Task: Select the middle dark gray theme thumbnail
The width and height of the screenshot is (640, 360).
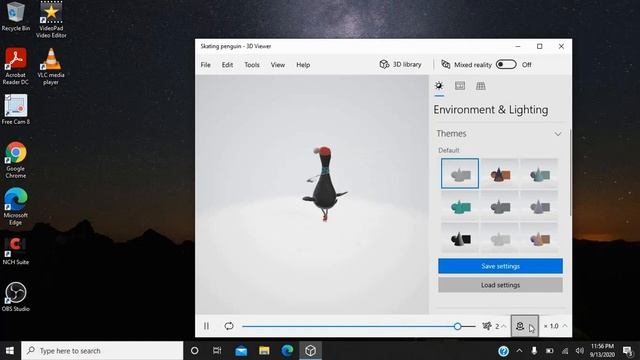Action: point(500,206)
